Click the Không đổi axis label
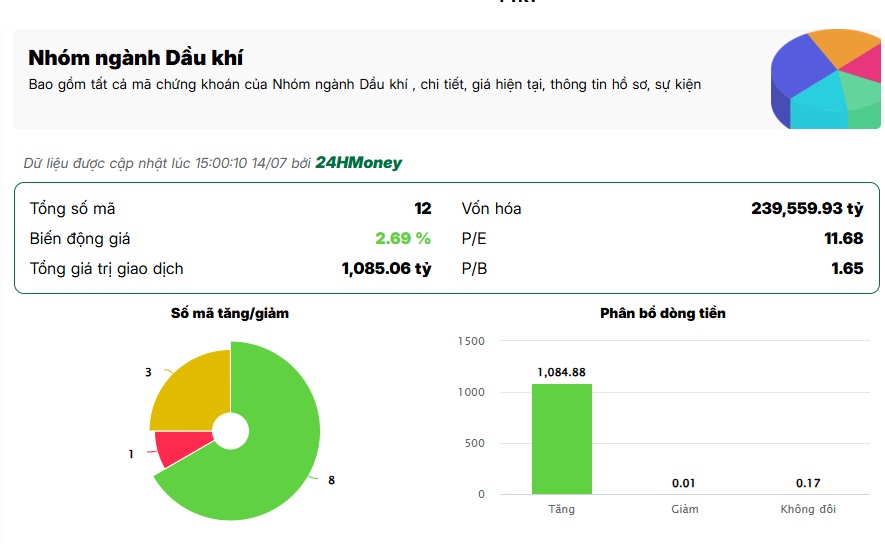Viewport: 885px width, 544px height. (x=808, y=509)
